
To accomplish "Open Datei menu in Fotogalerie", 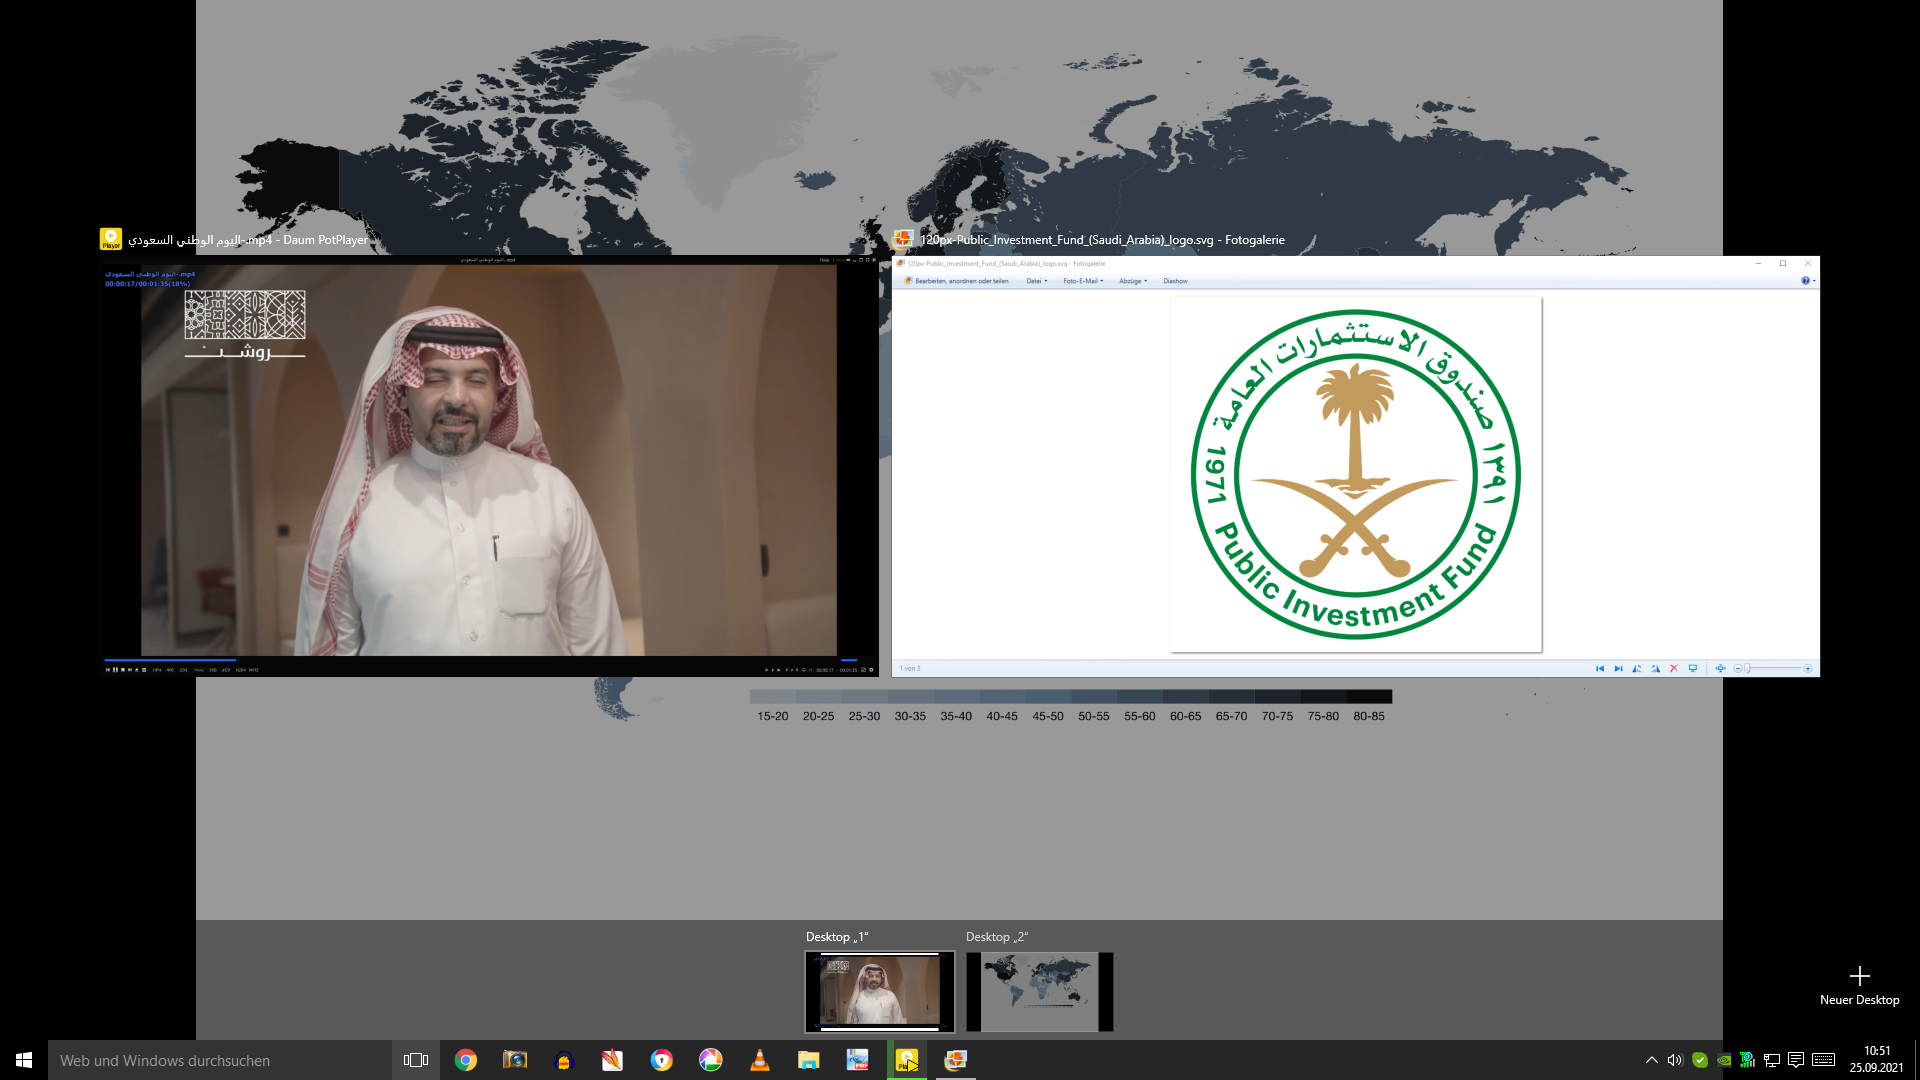I will click(x=1037, y=281).
